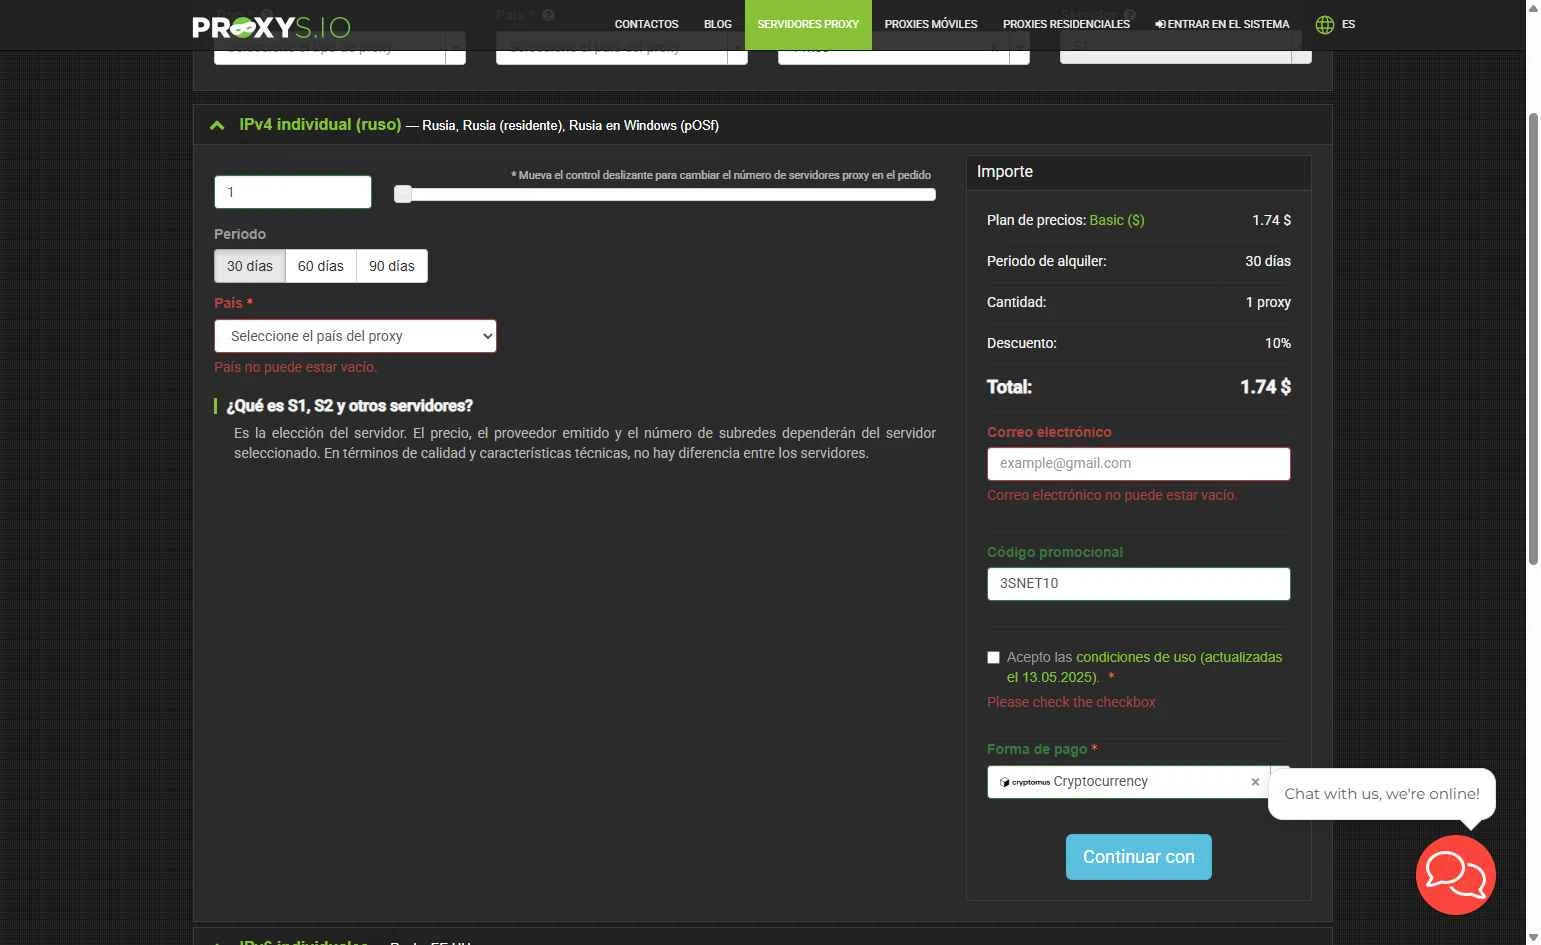
Task: Click the '¿Qué es S1, S2 y otros servidores?' heading
Action: click(x=349, y=406)
